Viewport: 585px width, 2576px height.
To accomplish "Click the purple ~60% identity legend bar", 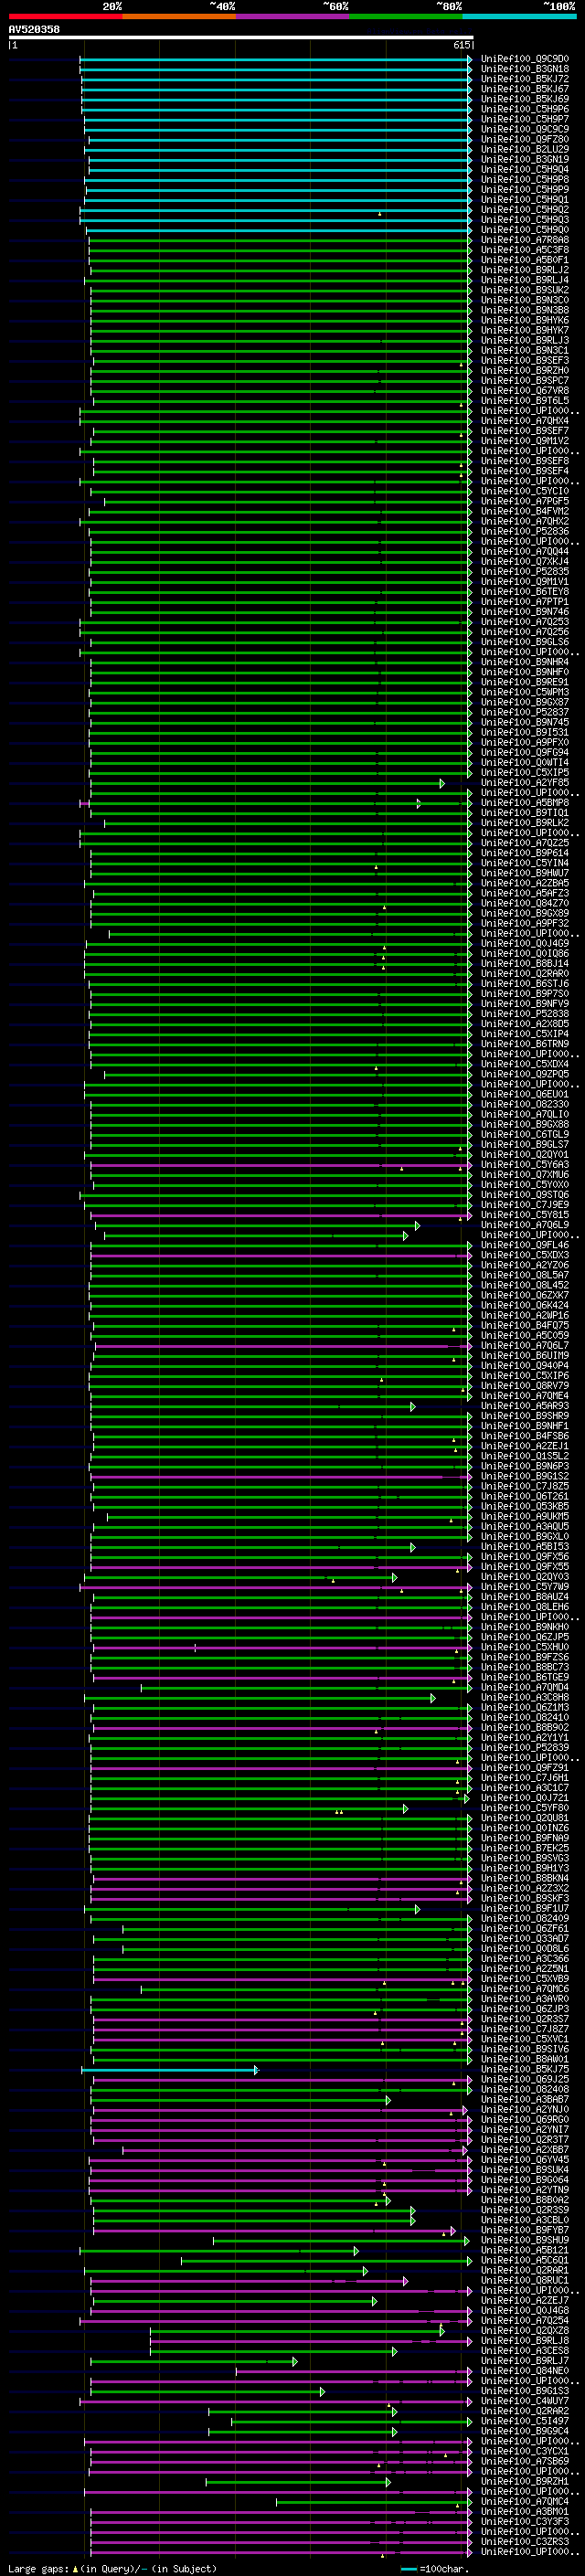I will click(293, 16).
